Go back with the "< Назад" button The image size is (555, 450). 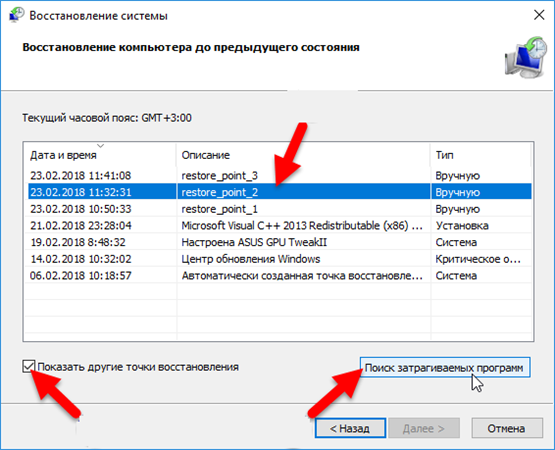(x=350, y=428)
